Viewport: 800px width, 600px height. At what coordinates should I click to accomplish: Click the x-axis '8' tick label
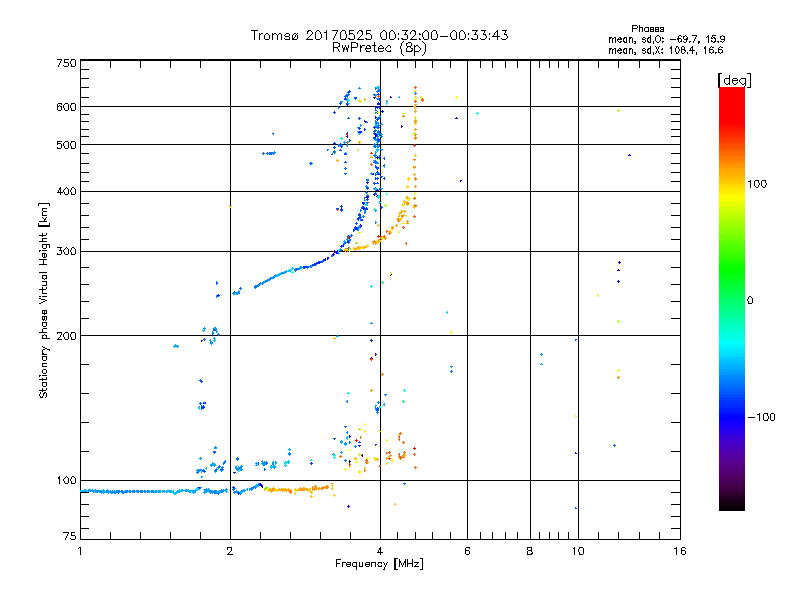pos(530,551)
